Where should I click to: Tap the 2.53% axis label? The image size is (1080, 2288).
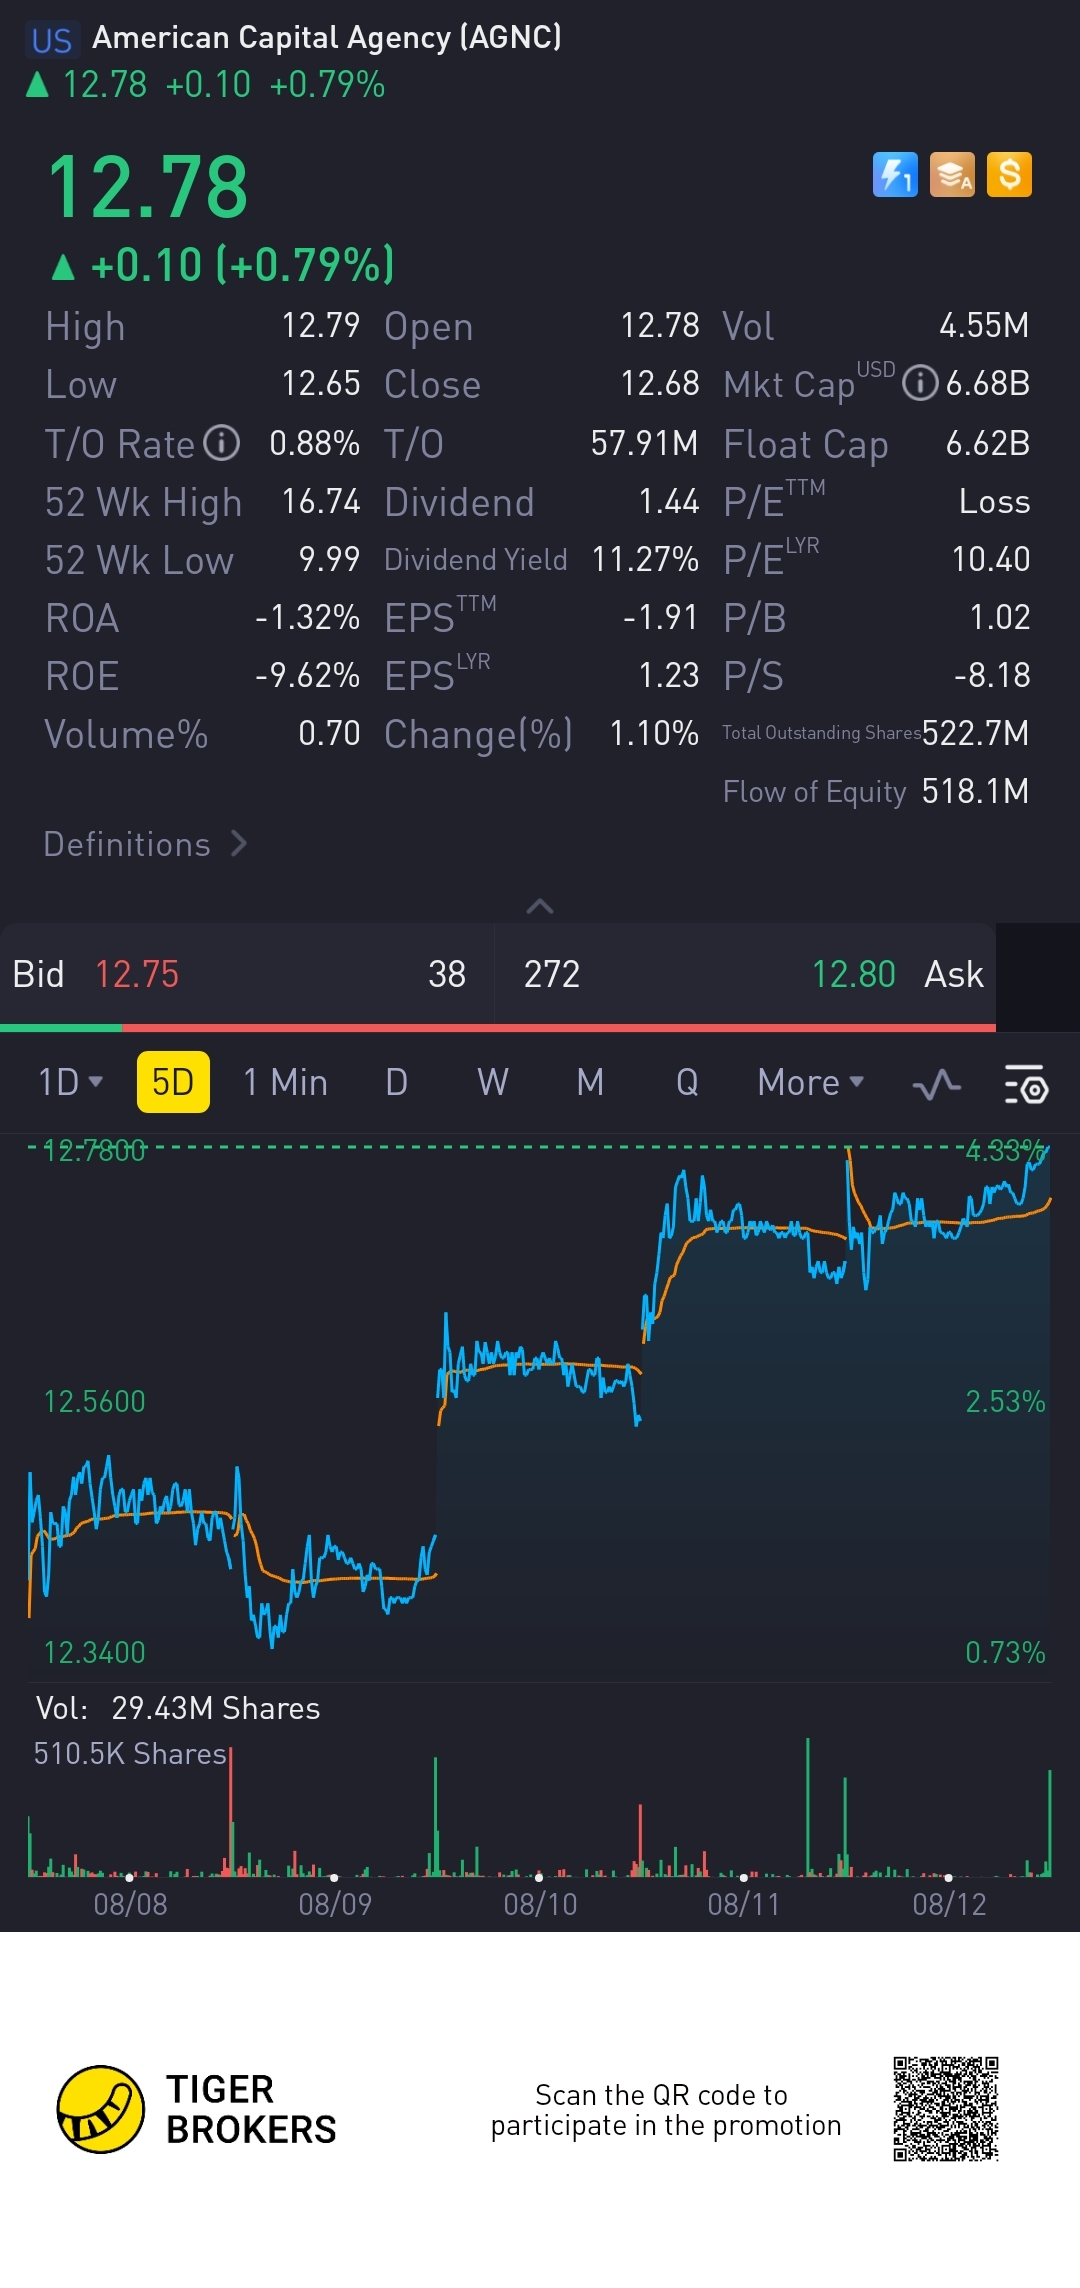click(1005, 1401)
